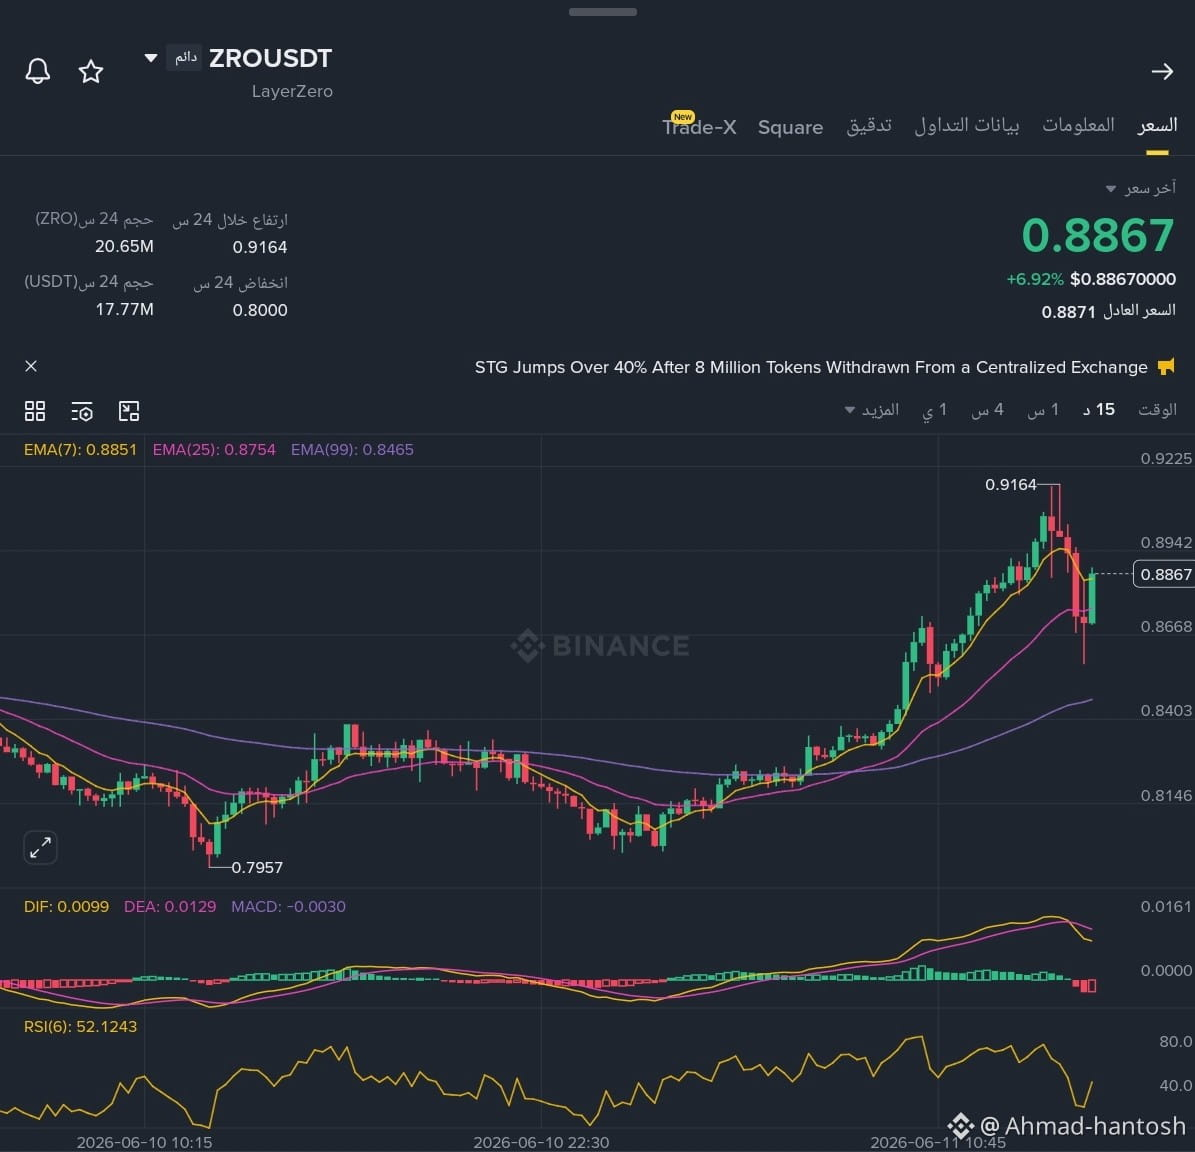Viewport: 1195px width, 1152px height.
Task: Expand the المزيد intervals dropdown
Action: pos(872,410)
